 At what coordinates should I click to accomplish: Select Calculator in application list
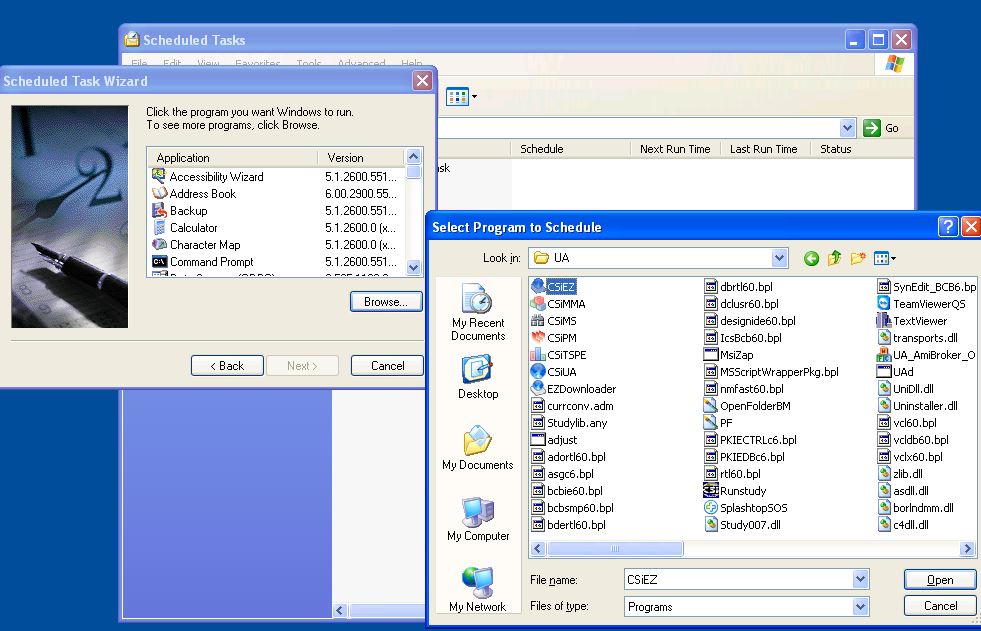(x=193, y=228)
